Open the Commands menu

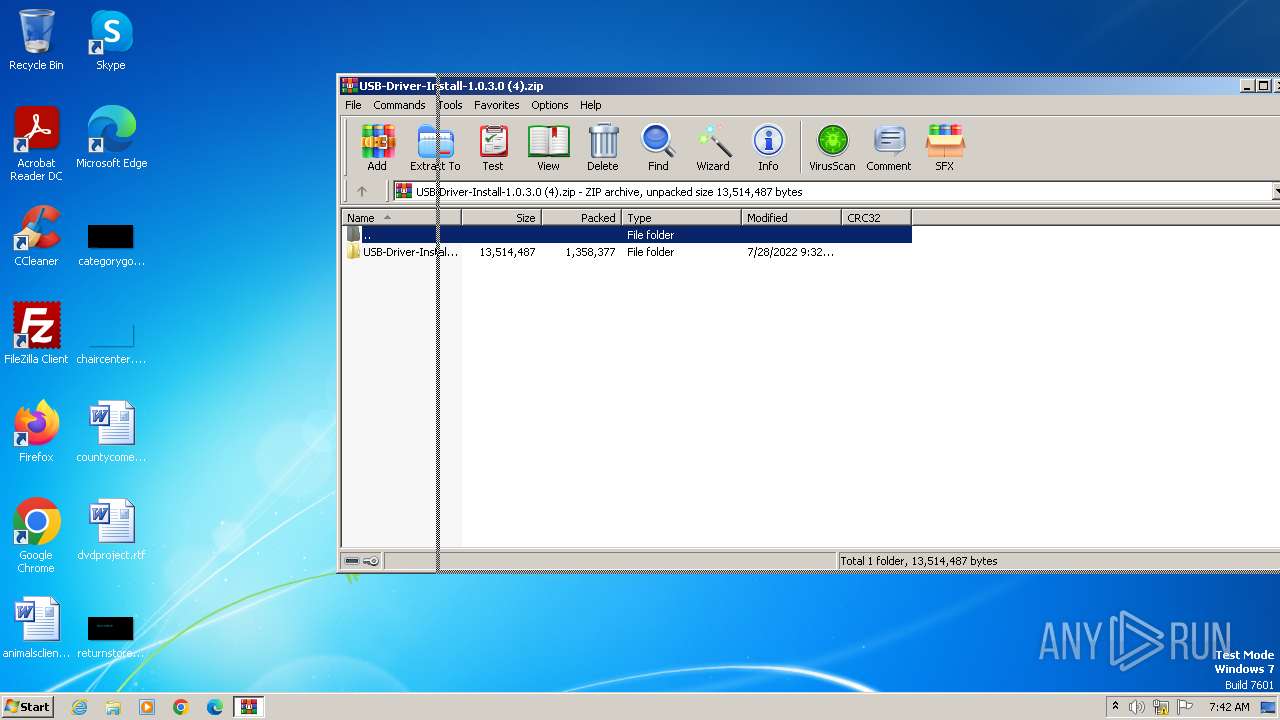[399, 105]
